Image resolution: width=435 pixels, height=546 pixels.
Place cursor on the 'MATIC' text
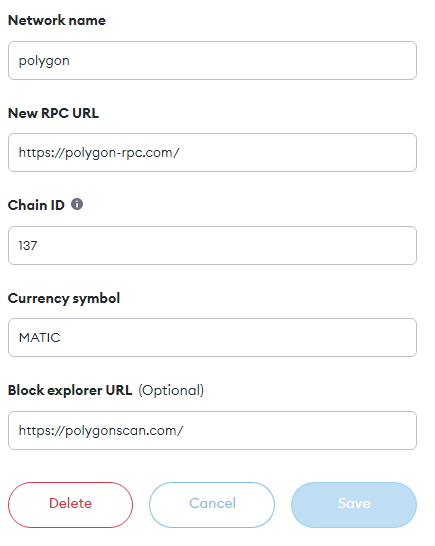click(40, 337)
